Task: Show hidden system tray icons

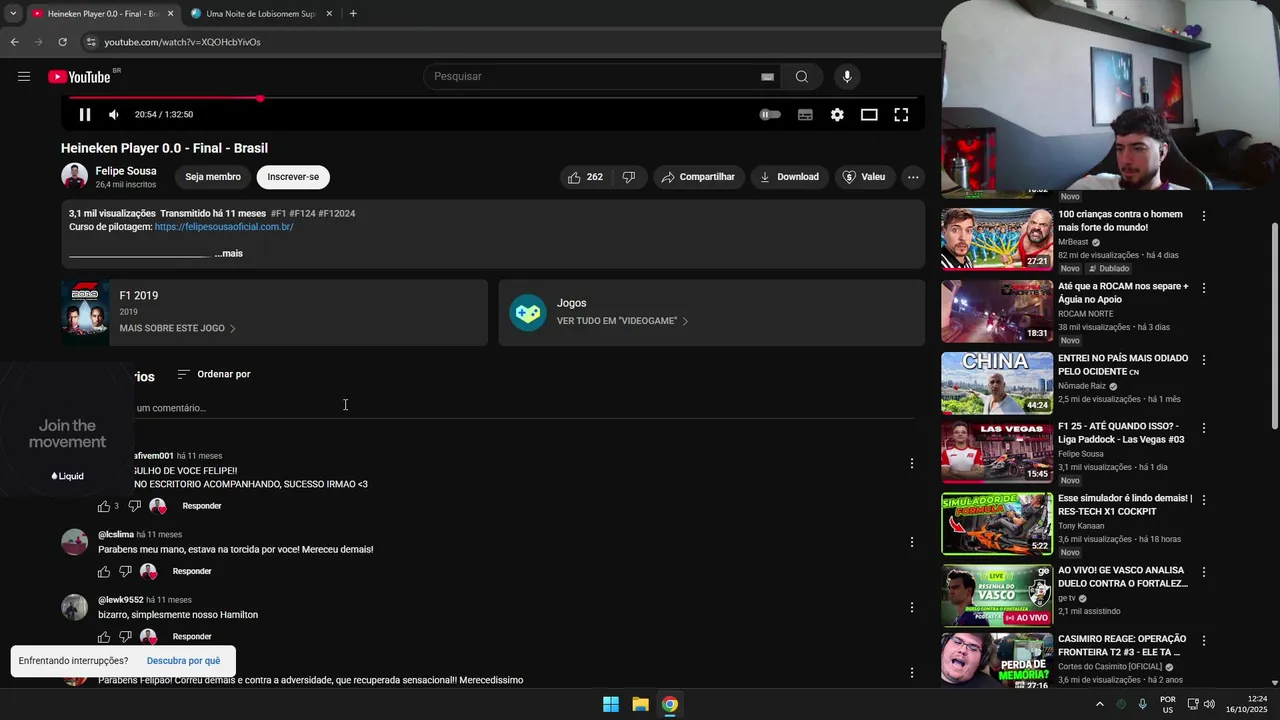Action: pyautogui.click(x=1099, y=705)
